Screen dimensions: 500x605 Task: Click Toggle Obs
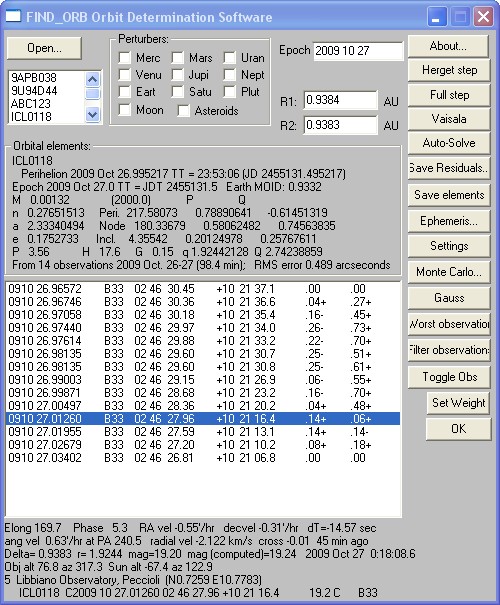click(x=449, y=377)
